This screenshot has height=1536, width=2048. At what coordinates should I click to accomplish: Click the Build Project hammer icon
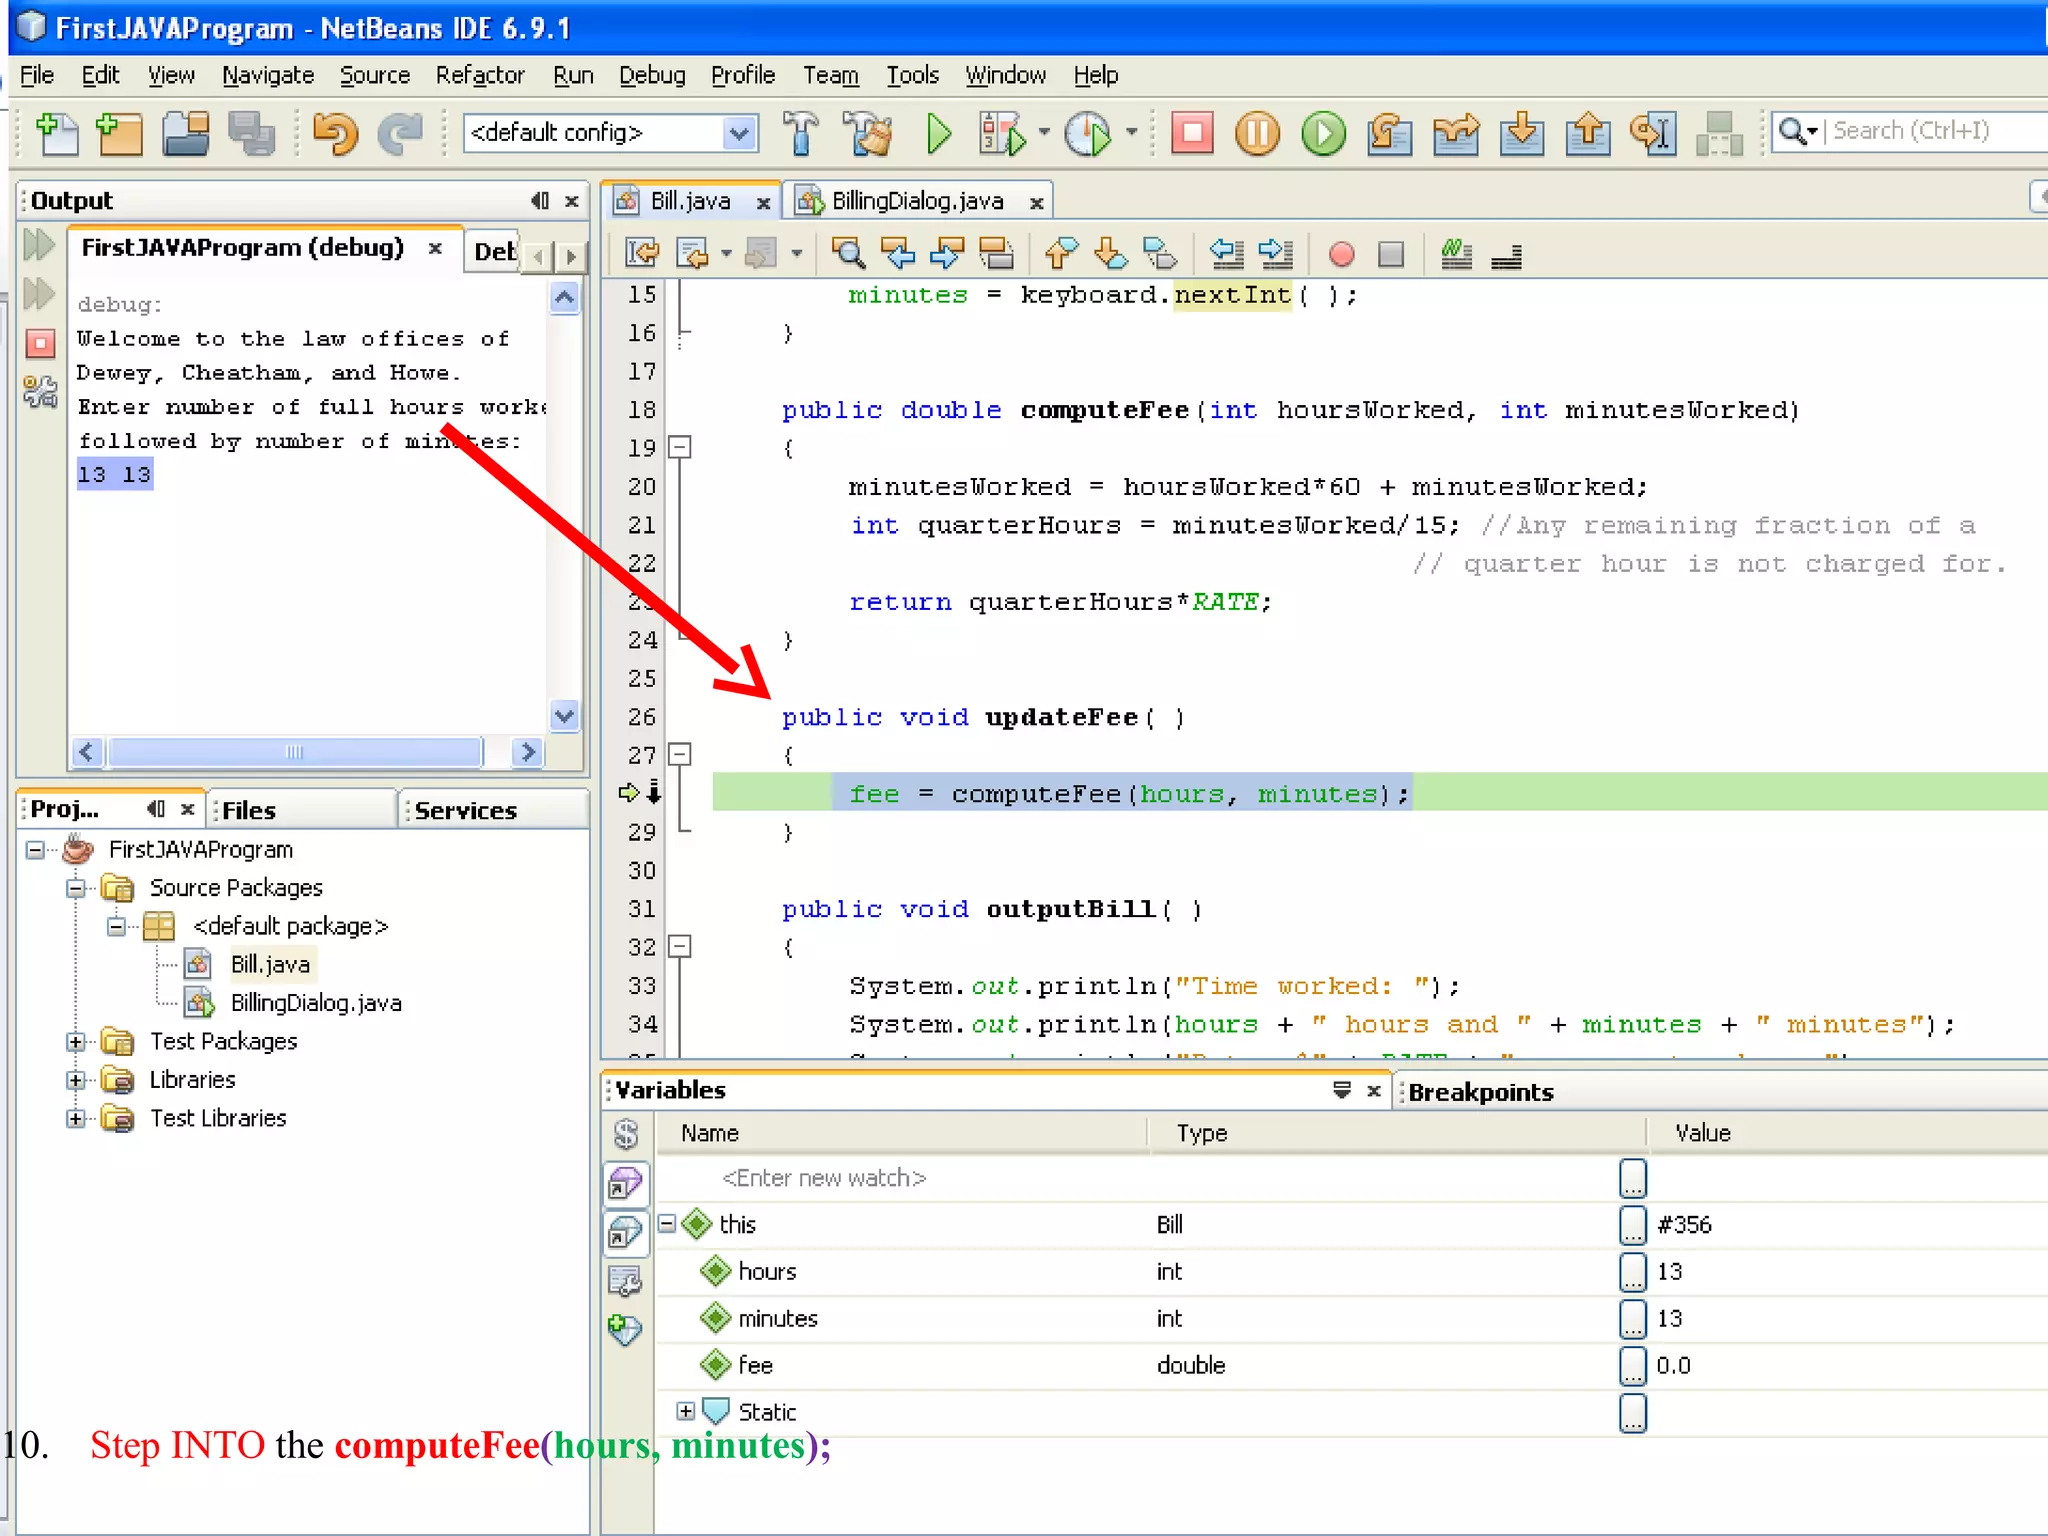(x=800, y=133)
